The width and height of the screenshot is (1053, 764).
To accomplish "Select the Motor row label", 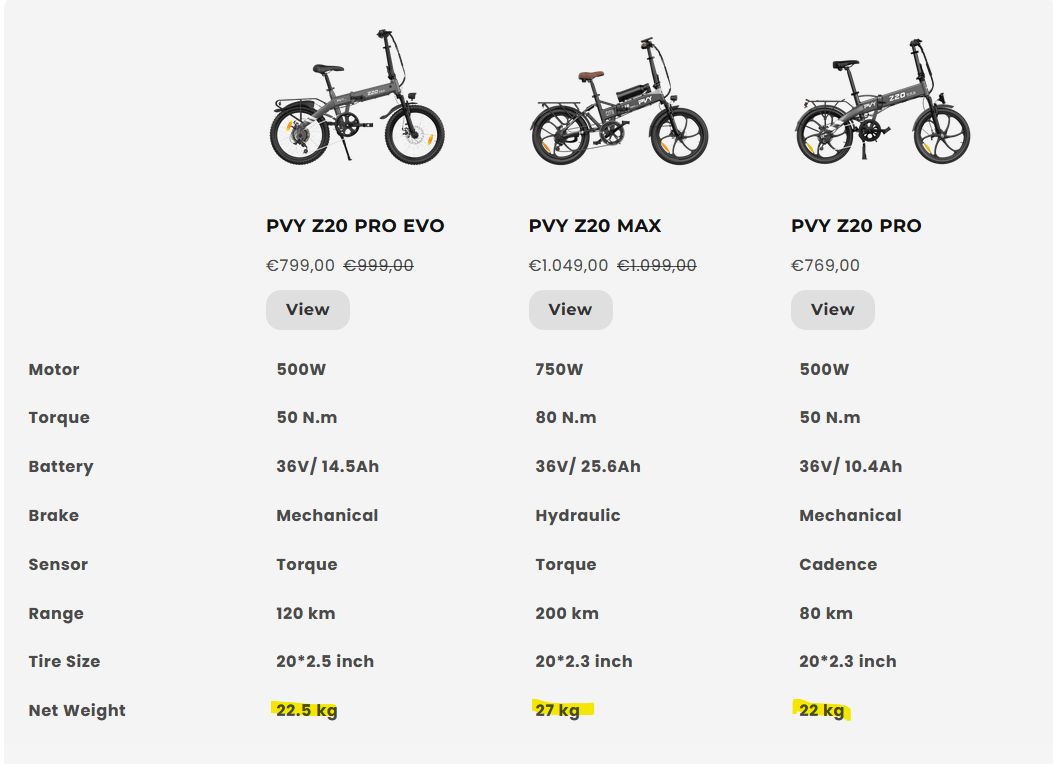I will (54, 369).
